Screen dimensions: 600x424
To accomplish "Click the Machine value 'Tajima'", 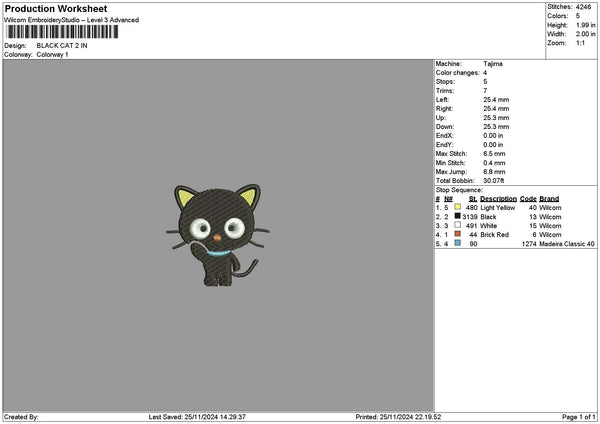I will pos(493,64).
